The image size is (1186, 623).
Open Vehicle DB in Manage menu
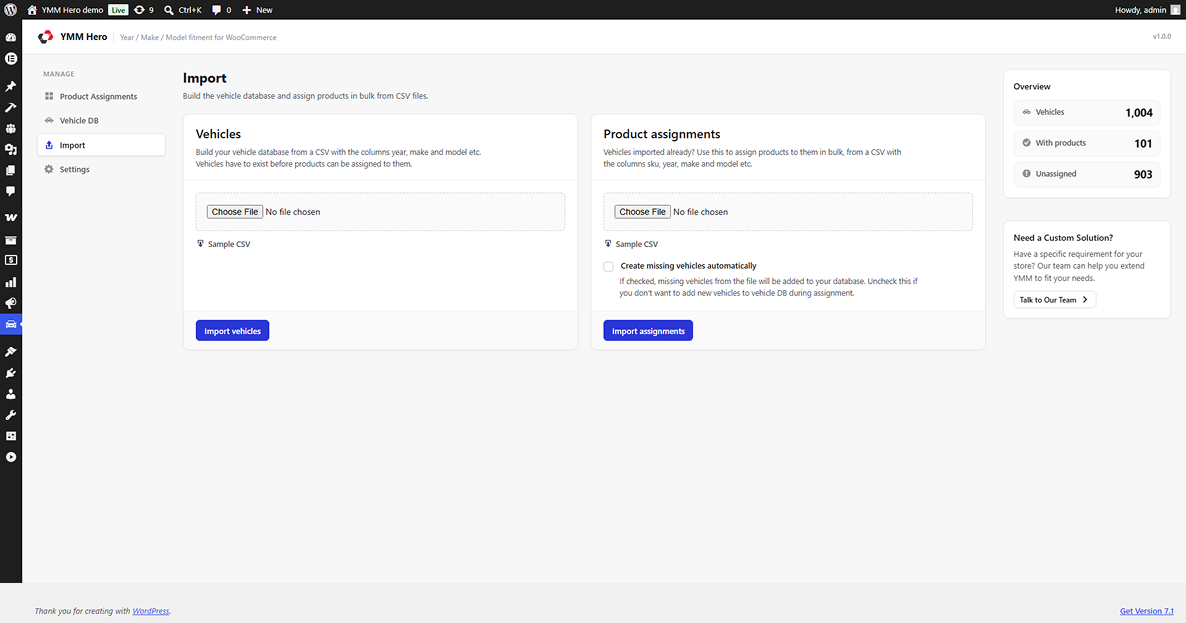tap(101, 121)
